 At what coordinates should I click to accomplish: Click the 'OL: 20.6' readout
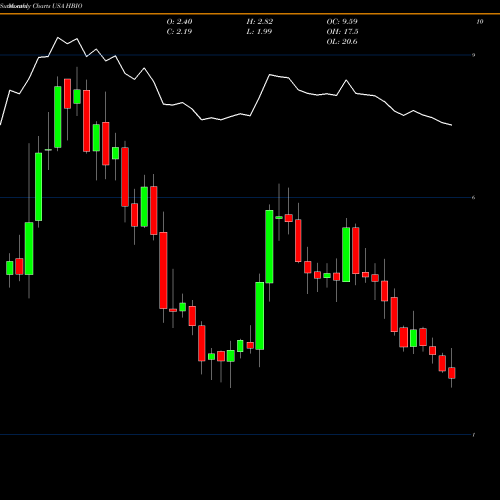[x=342, y=42]
